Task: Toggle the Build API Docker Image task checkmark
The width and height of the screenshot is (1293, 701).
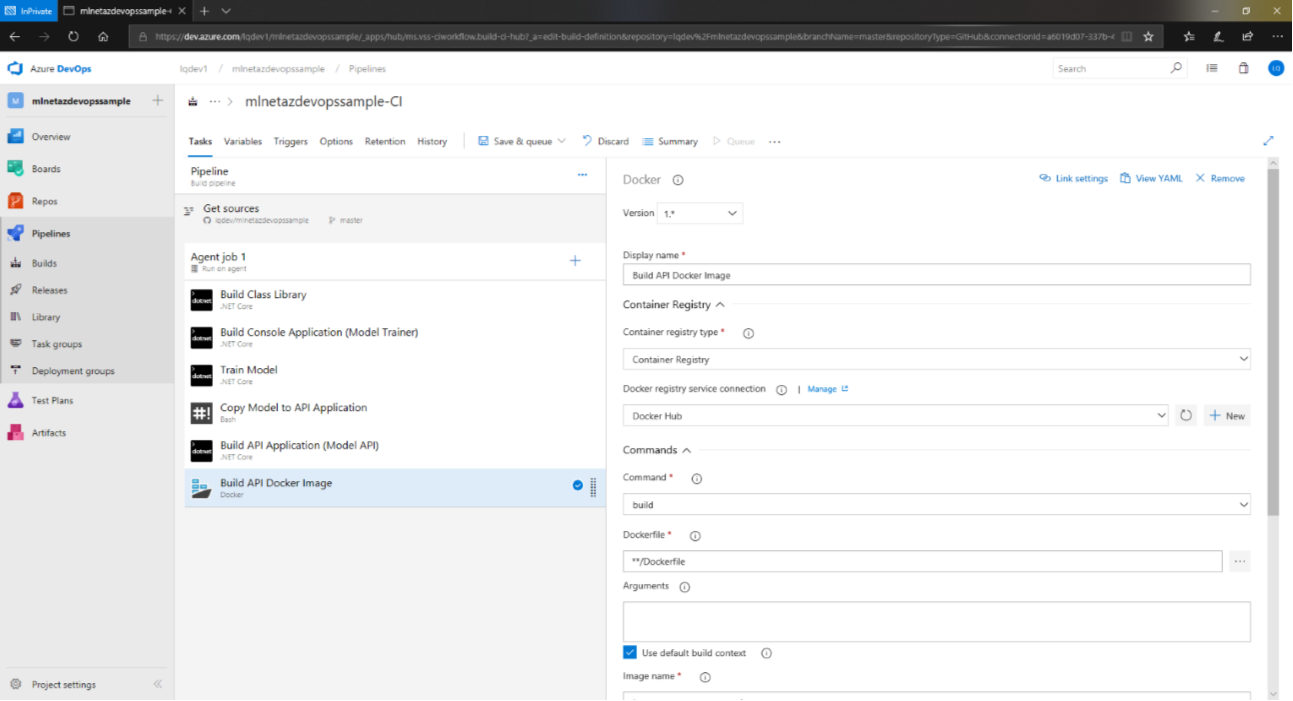Action: 578,485
